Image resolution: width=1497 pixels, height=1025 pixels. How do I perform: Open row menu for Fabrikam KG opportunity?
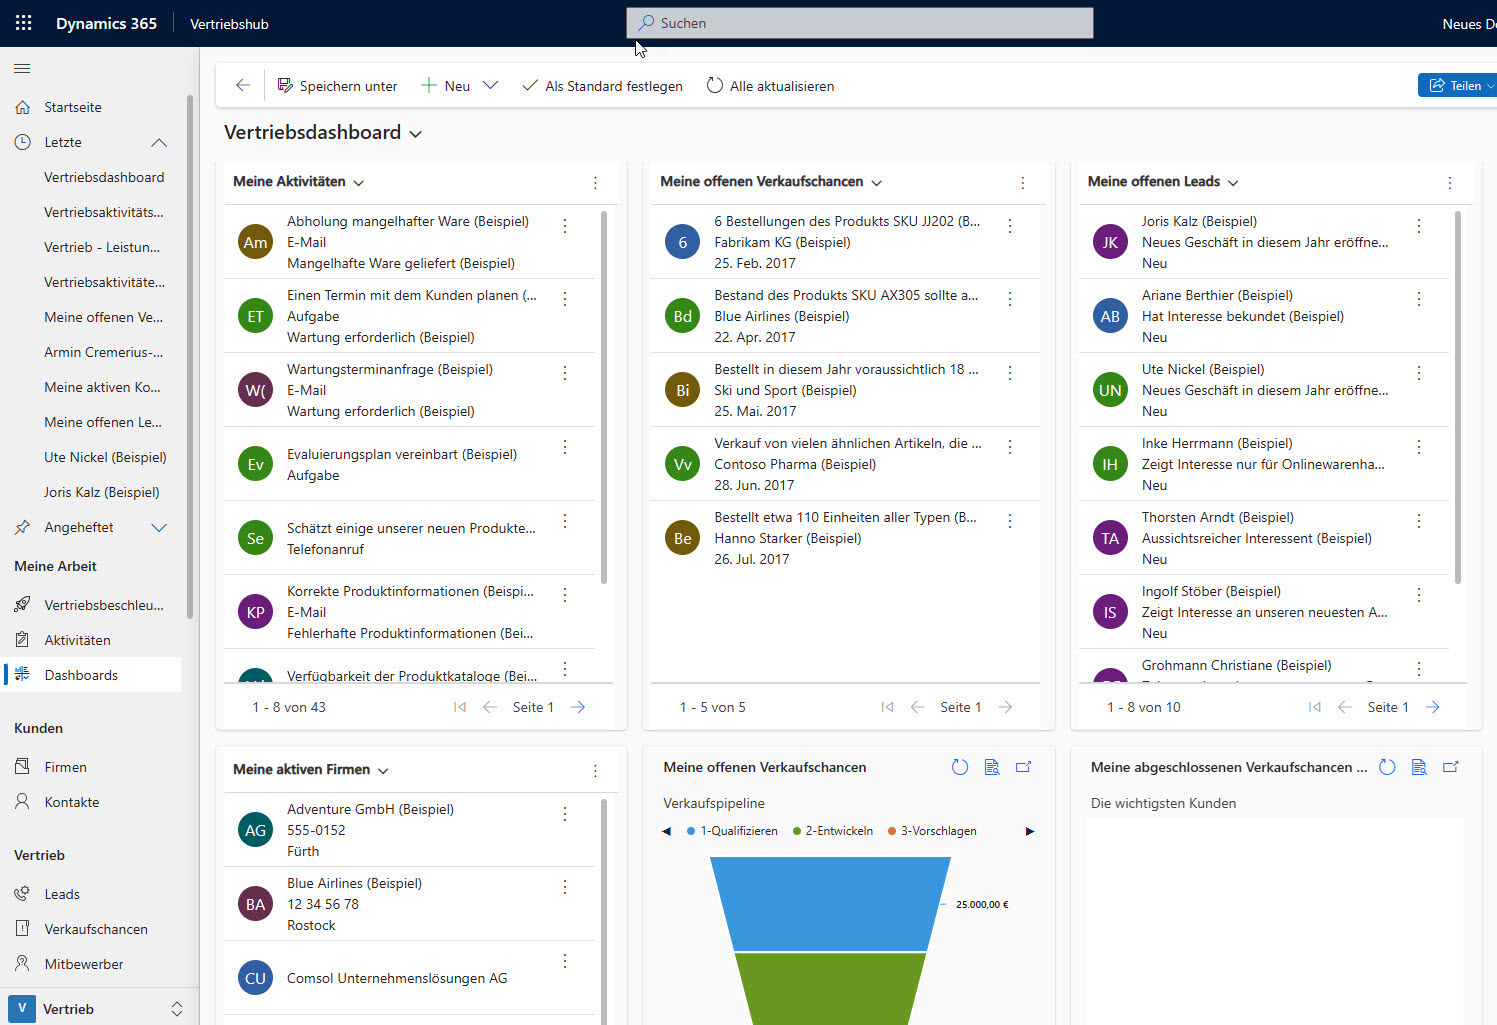(x=1010, y=226)
